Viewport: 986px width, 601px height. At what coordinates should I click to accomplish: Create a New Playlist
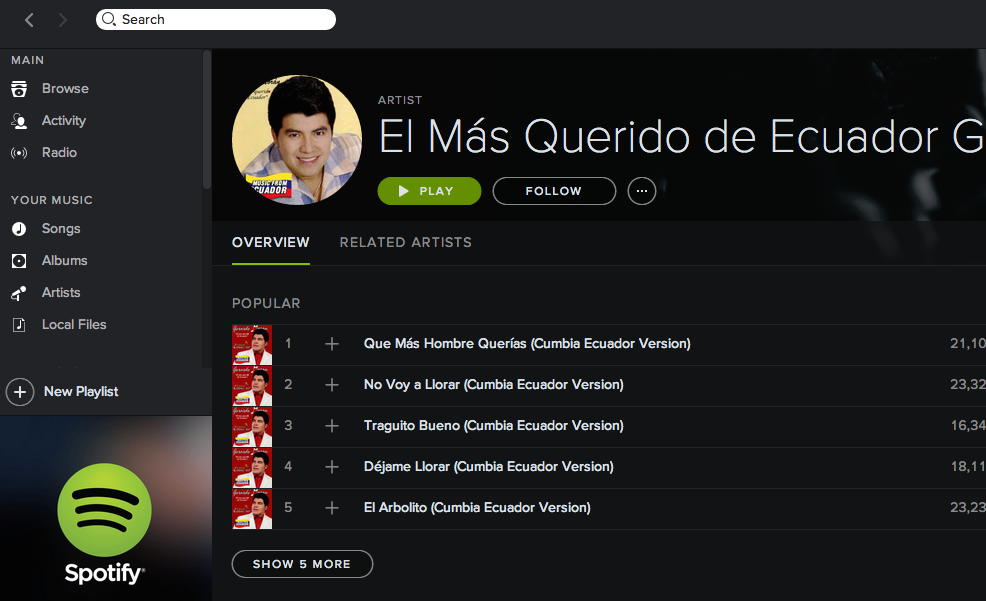tap(81, 392)
